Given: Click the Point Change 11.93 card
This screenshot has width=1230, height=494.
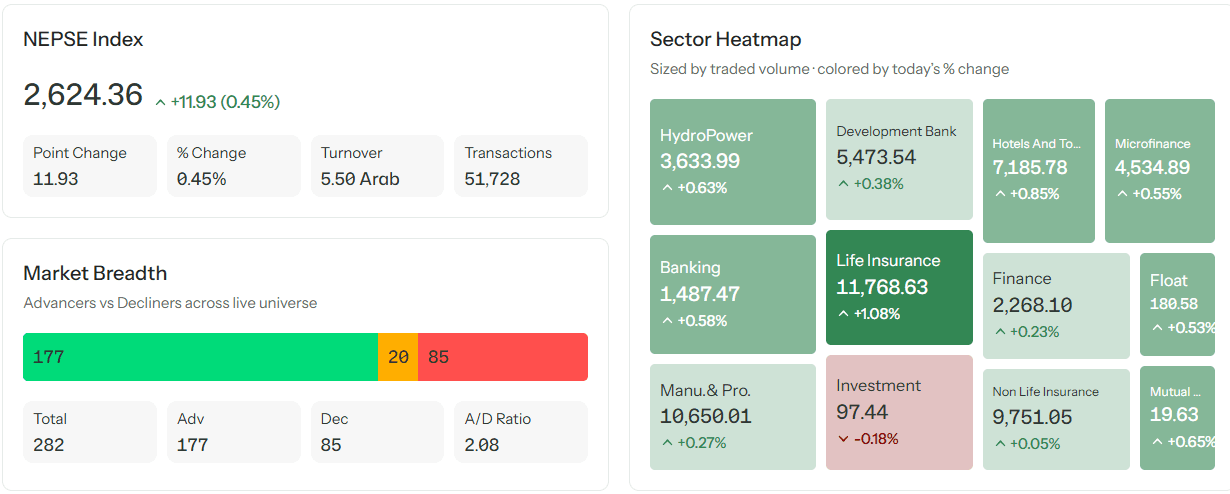Looking at the screenshot, I should tap(90, 166).
